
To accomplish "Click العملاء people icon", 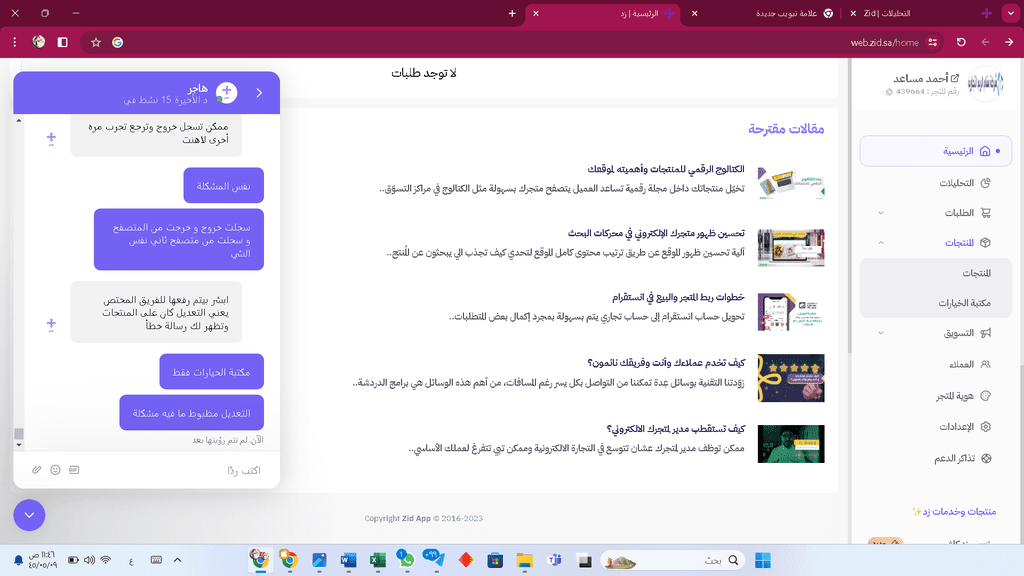I will click(985, 364).
